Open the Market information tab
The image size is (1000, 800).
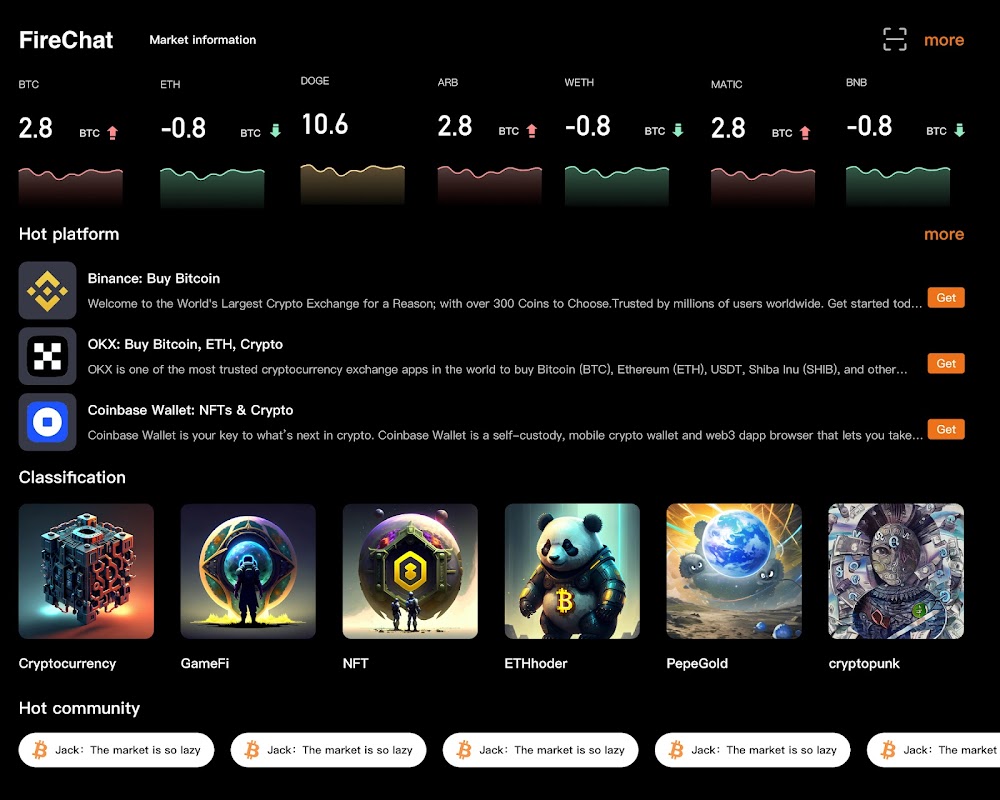(x=203, y=40)
